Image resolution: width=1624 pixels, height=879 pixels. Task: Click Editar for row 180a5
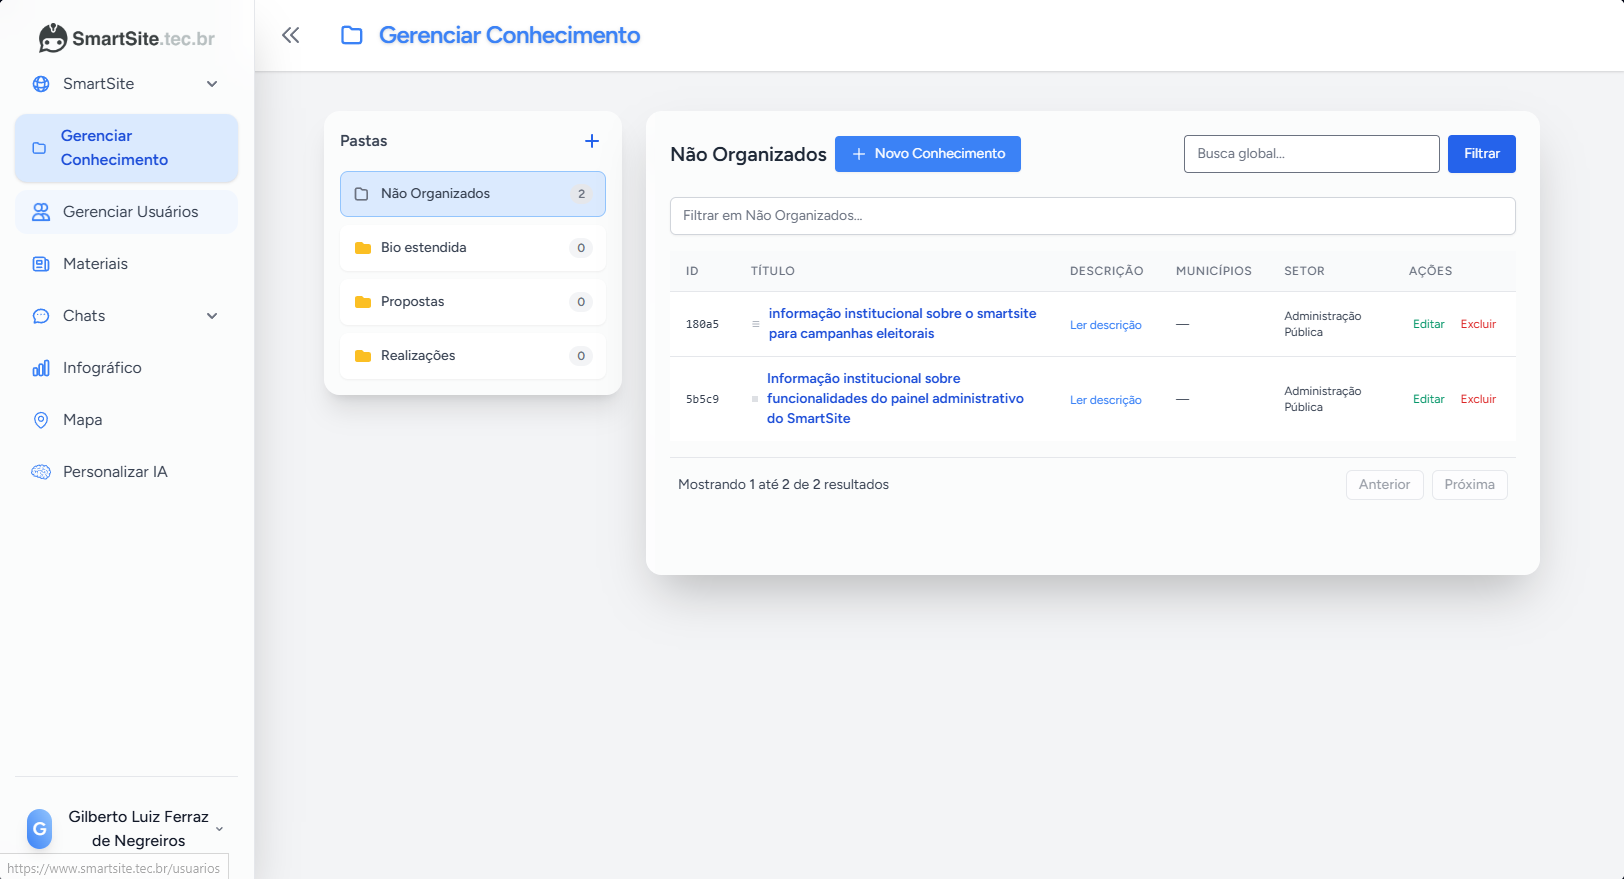[x=1429, y=324]
